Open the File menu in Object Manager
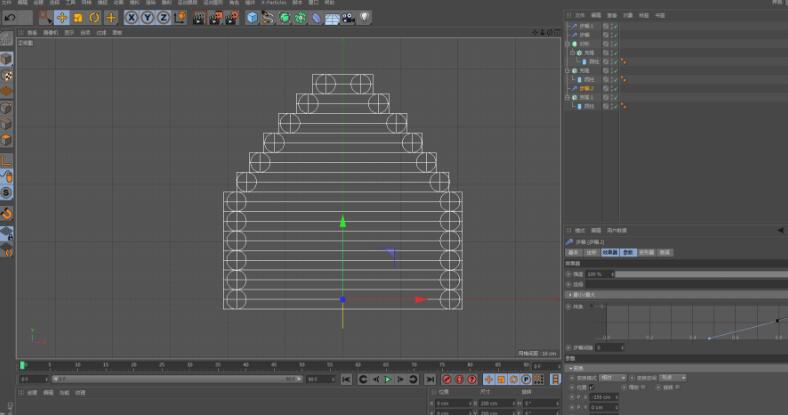 580,16
